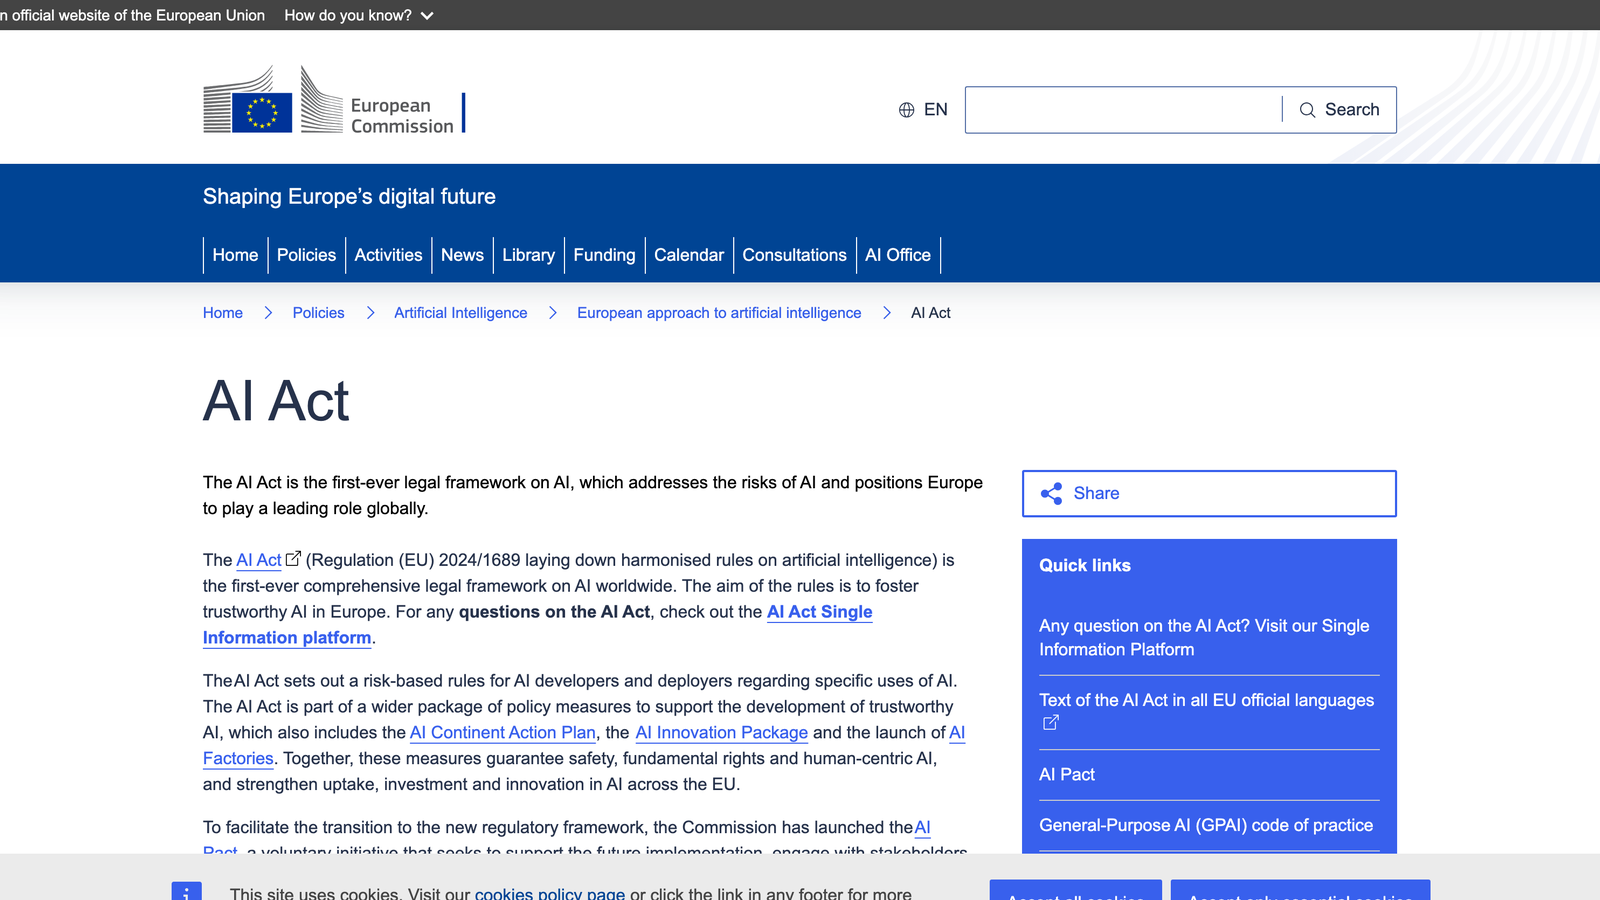The height and width of the screenshot is (900, 1600).
Task: Expand the breadcrumb arrow after Policies
Action: [x=370, y=312]
